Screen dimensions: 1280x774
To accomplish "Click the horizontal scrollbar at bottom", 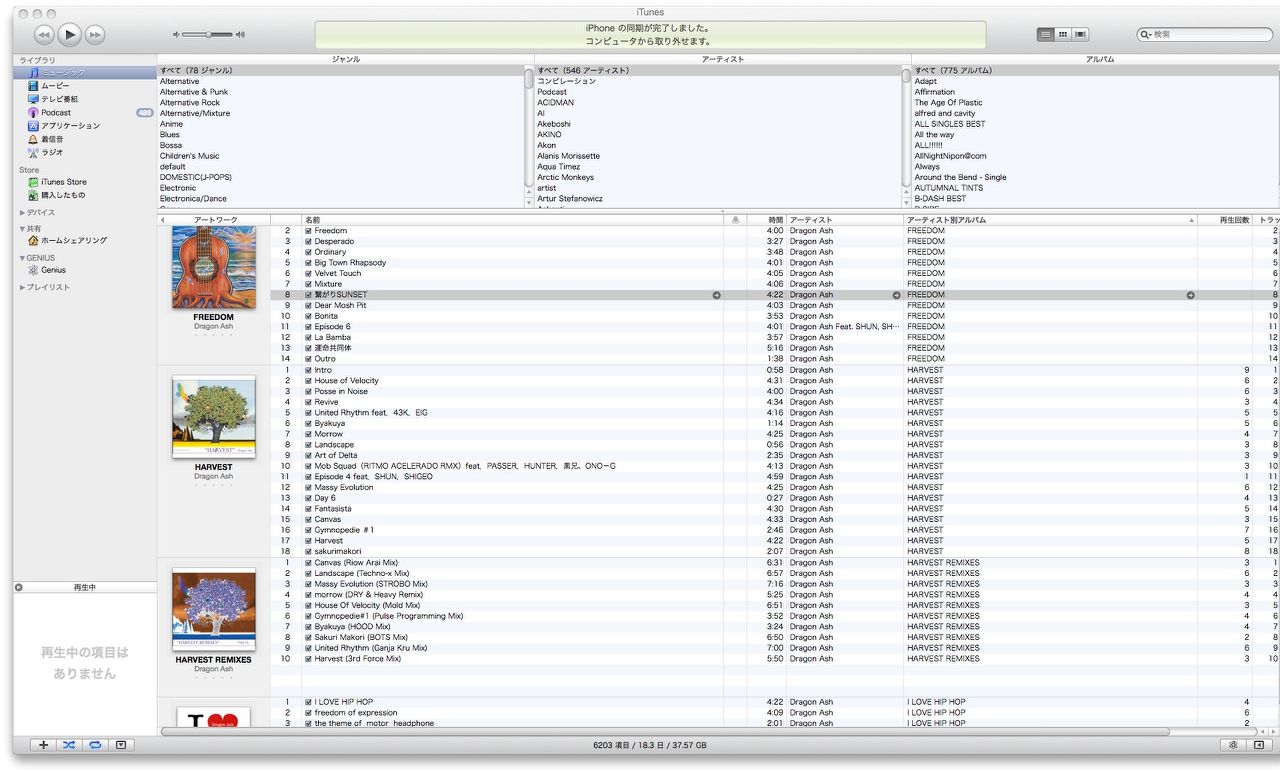I will tap(665, 732).
